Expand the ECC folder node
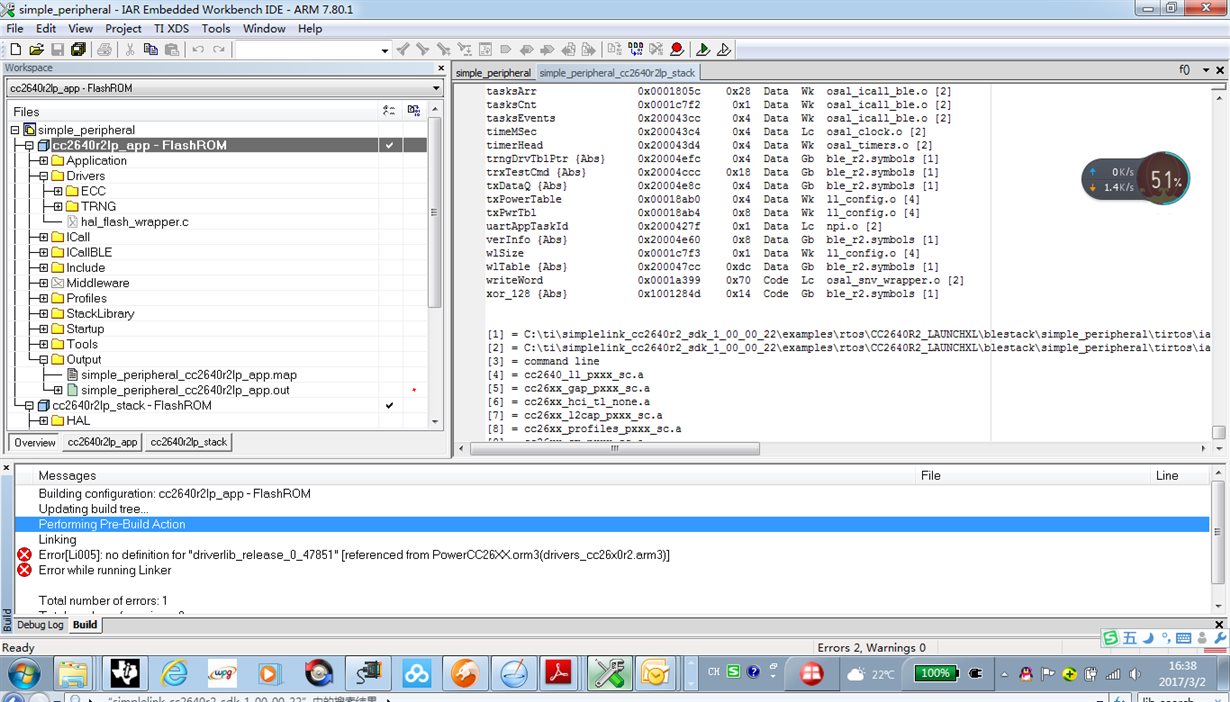1230x702 pixels. (x=58, y=191)
